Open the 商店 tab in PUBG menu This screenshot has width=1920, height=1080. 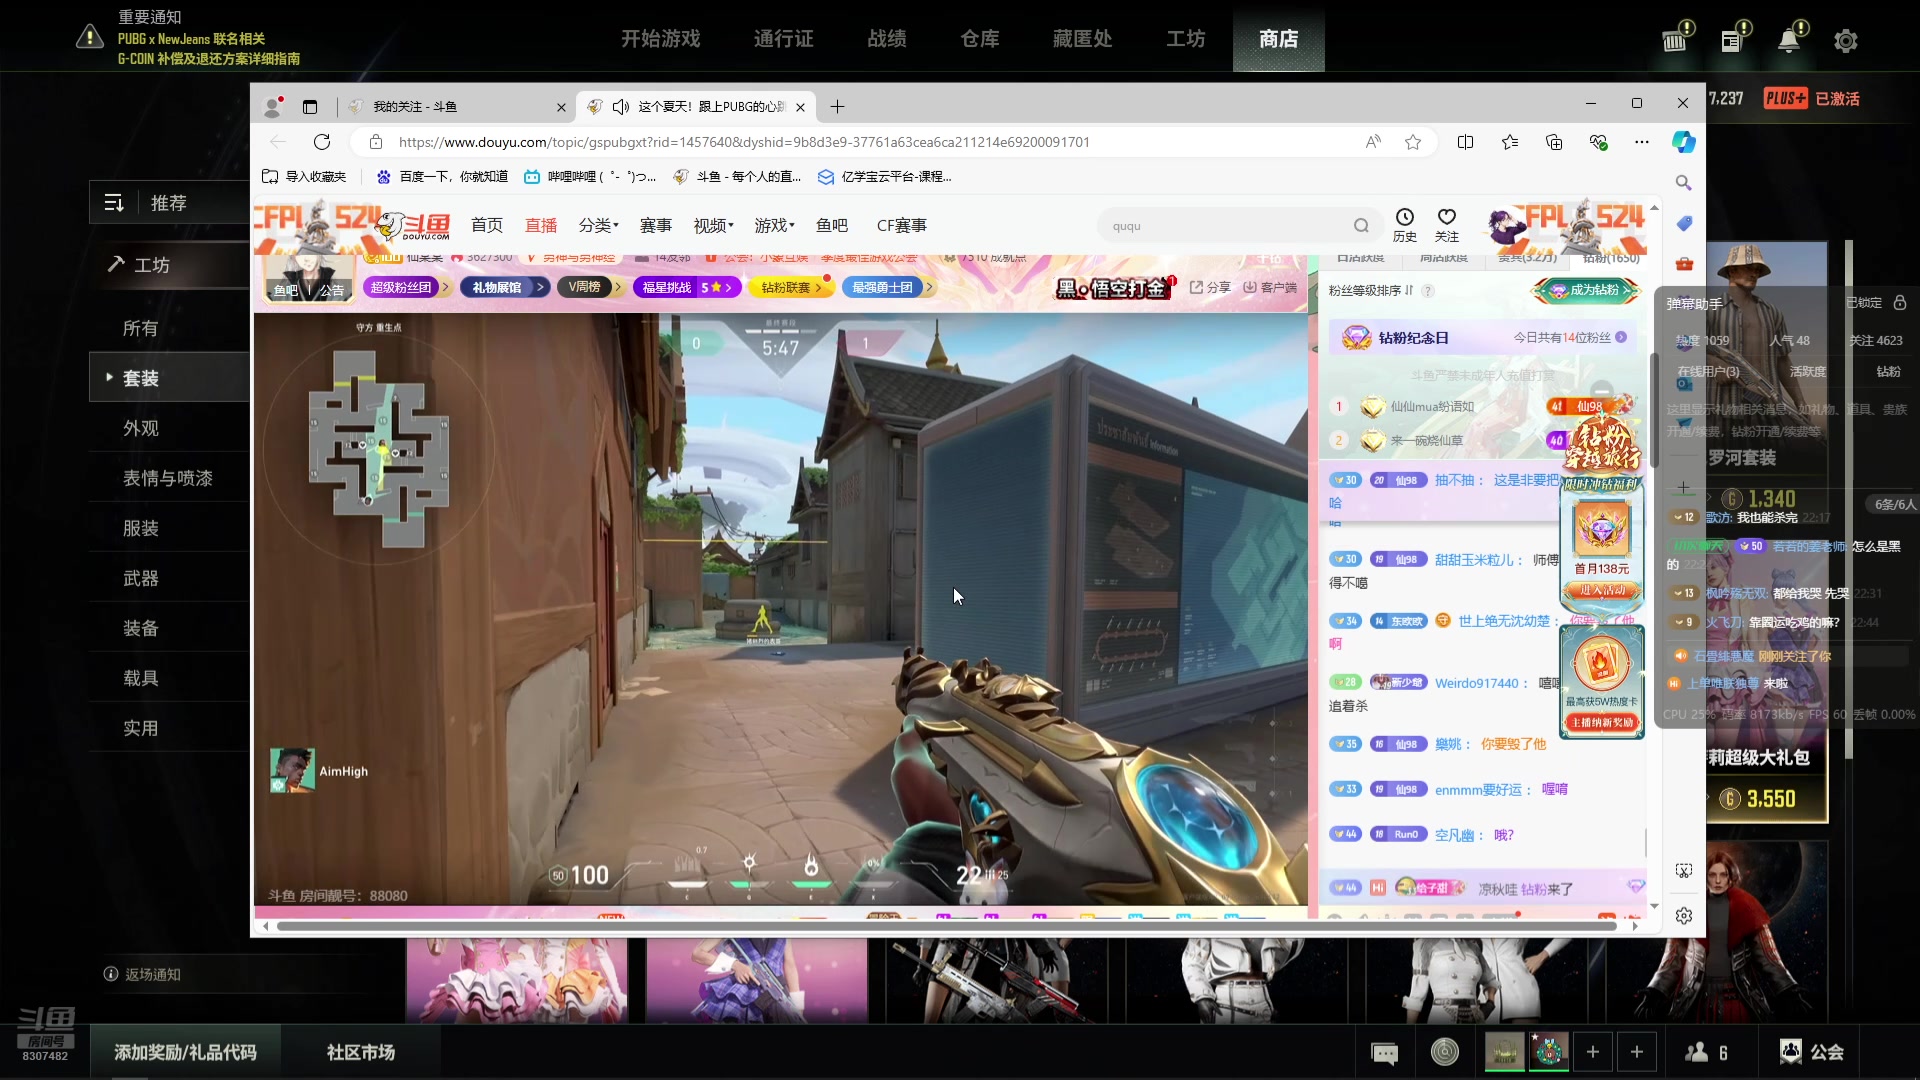[1278, 38]
